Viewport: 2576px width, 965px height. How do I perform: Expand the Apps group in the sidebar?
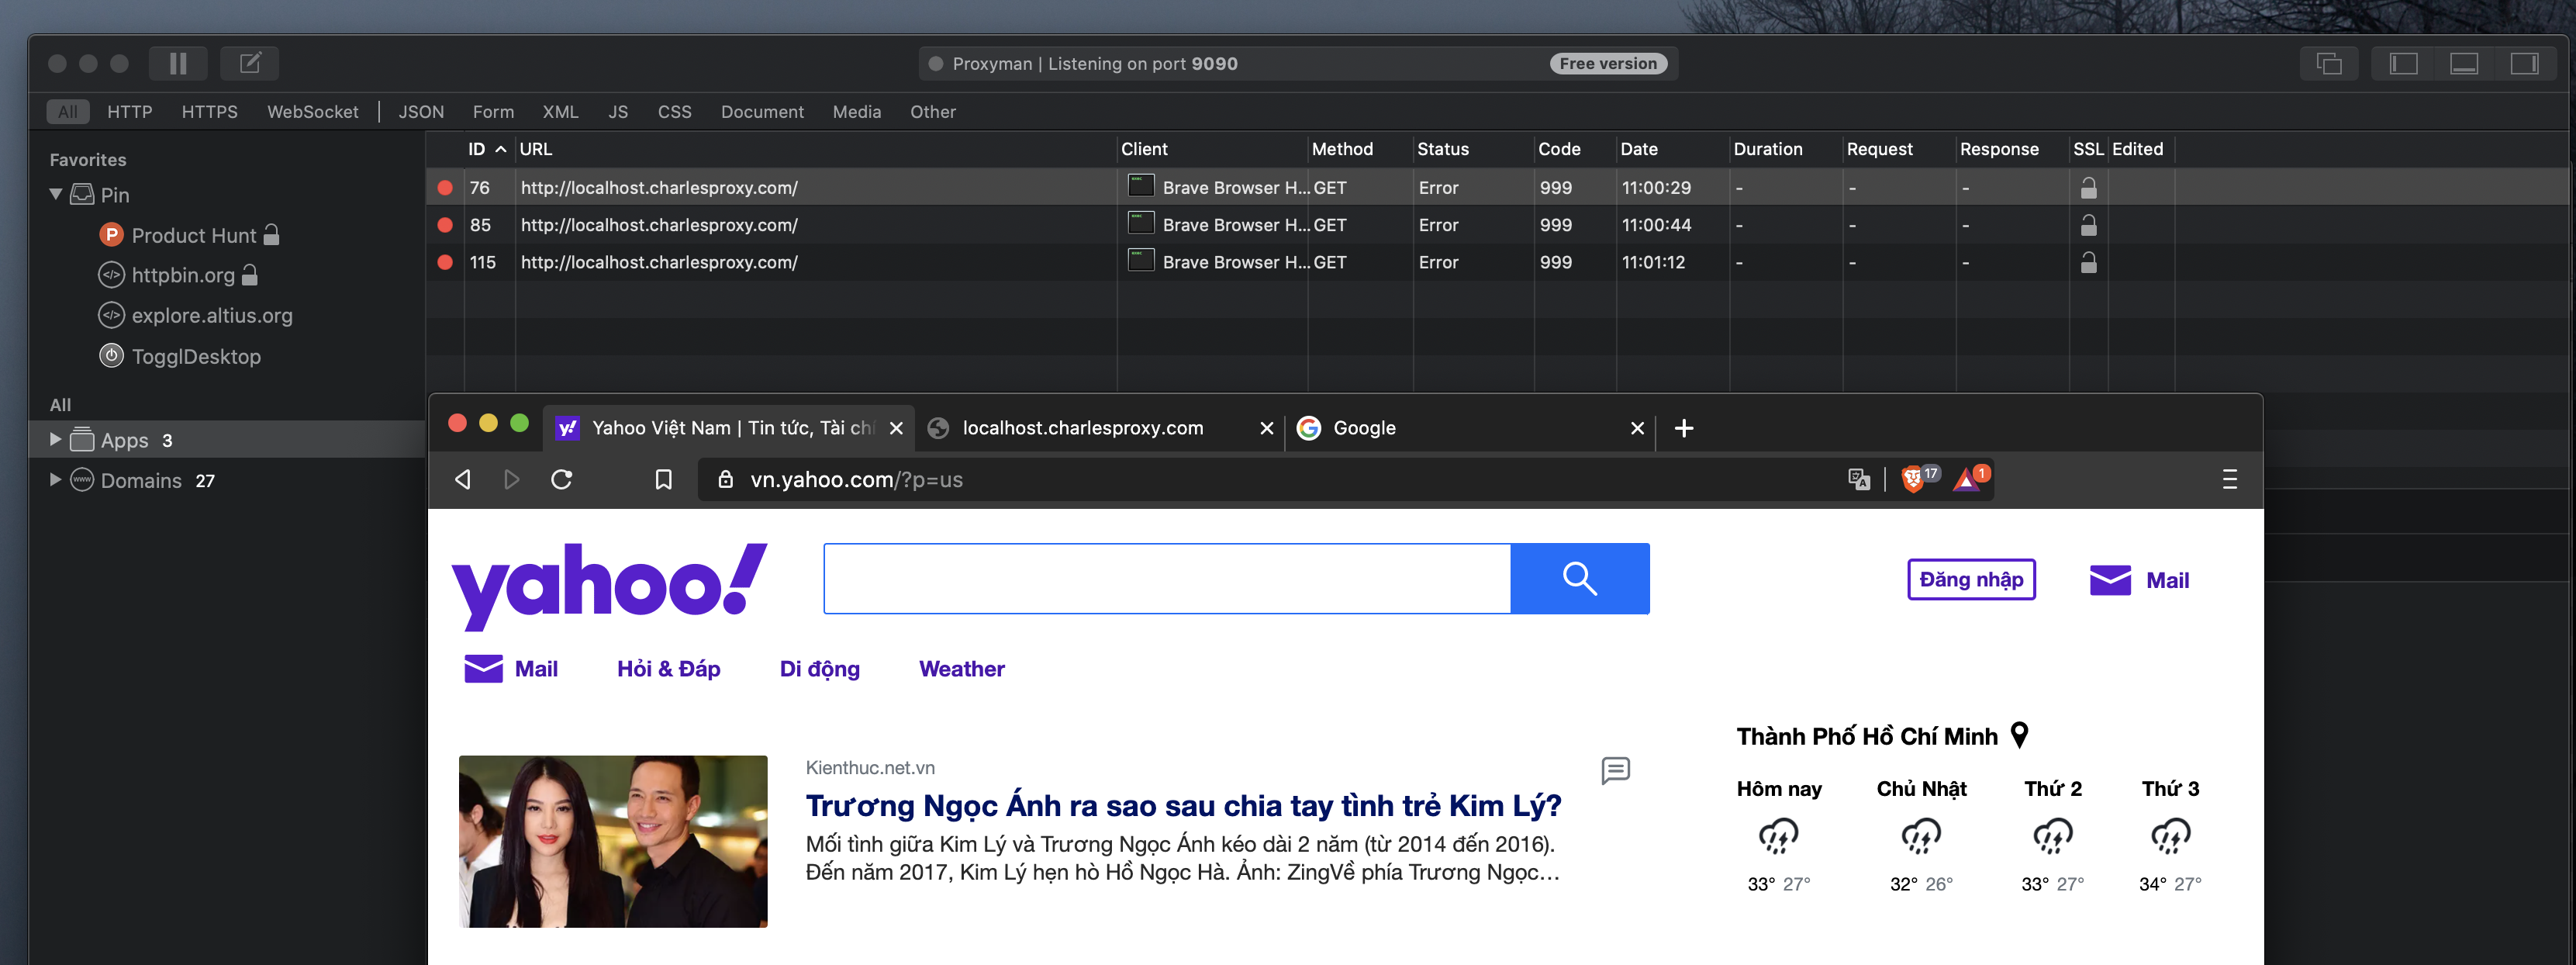pos(56,440)
